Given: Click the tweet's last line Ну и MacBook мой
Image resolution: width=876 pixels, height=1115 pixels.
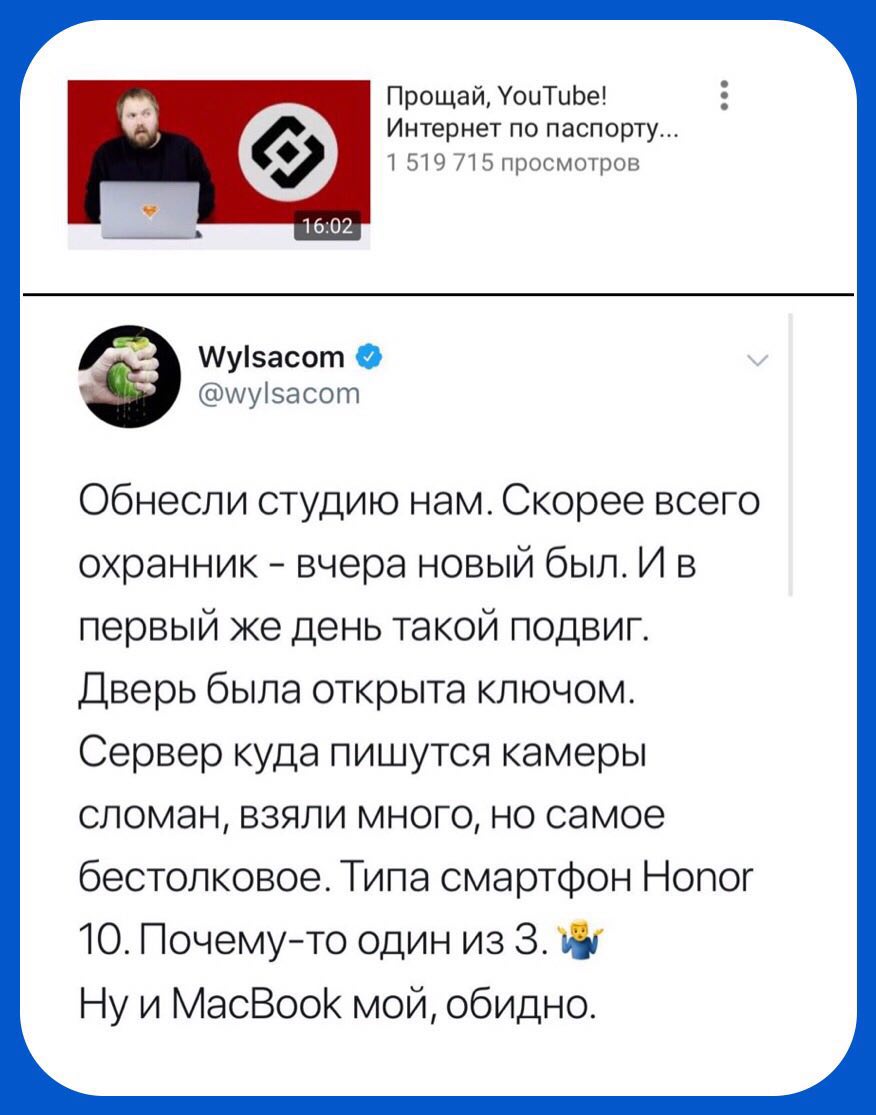Looking at the screenshot, I should (334, 1002).
